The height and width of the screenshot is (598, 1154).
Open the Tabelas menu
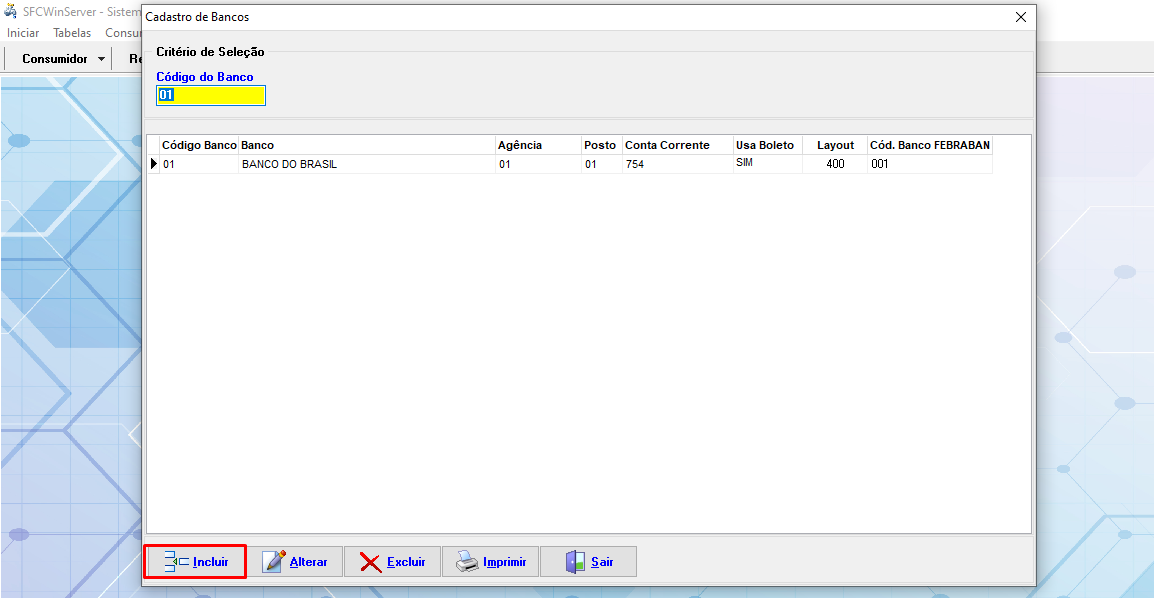pyautogui.click(x=72, y=33)
